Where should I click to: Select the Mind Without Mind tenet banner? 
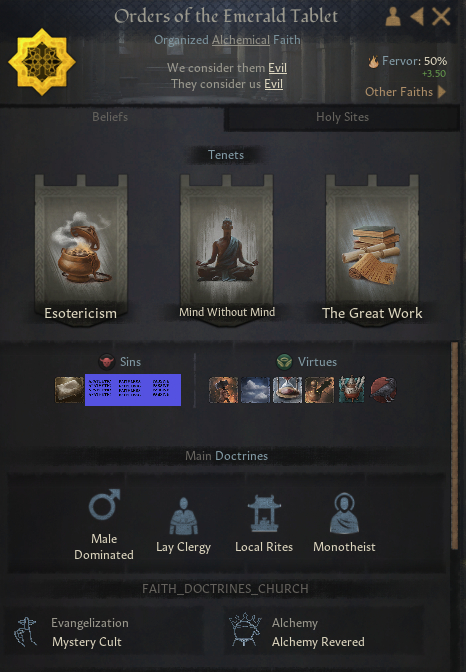(227, 249)
